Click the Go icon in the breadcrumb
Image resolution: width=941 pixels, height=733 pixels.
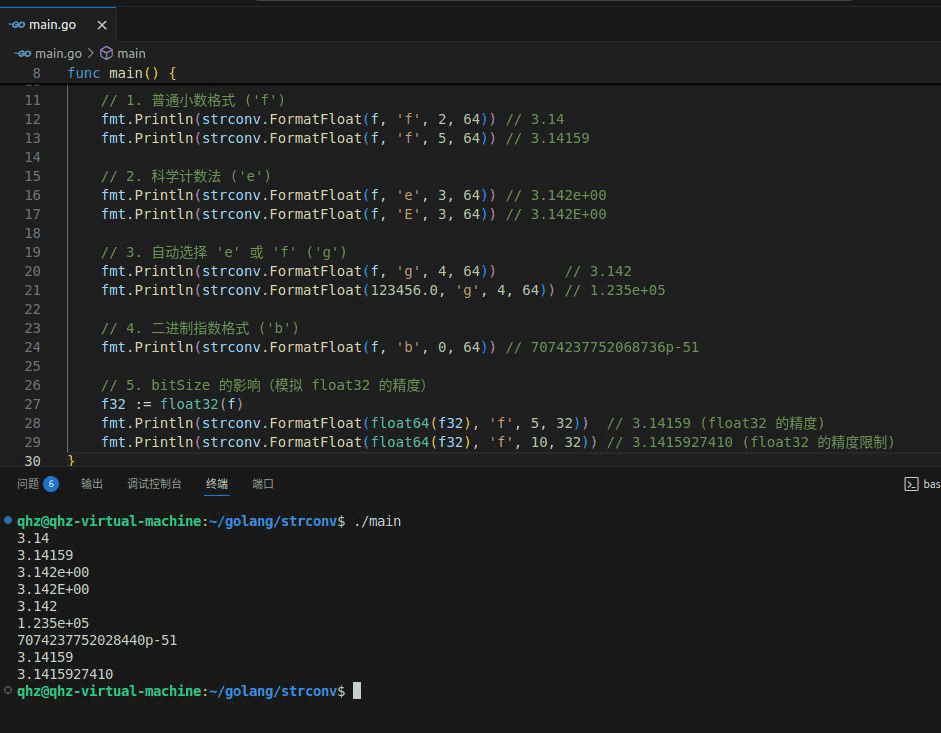(x=23, y=53)
